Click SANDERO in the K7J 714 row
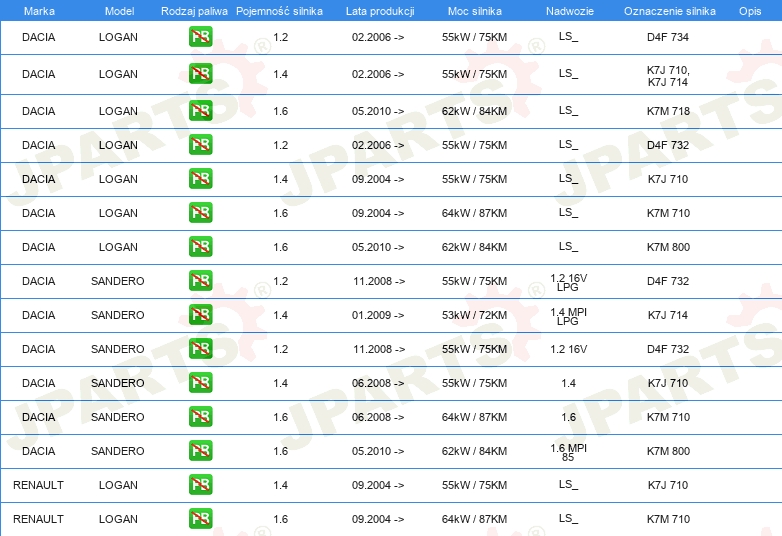The width and height of the screenshot is (782, 536). [118, 315]
